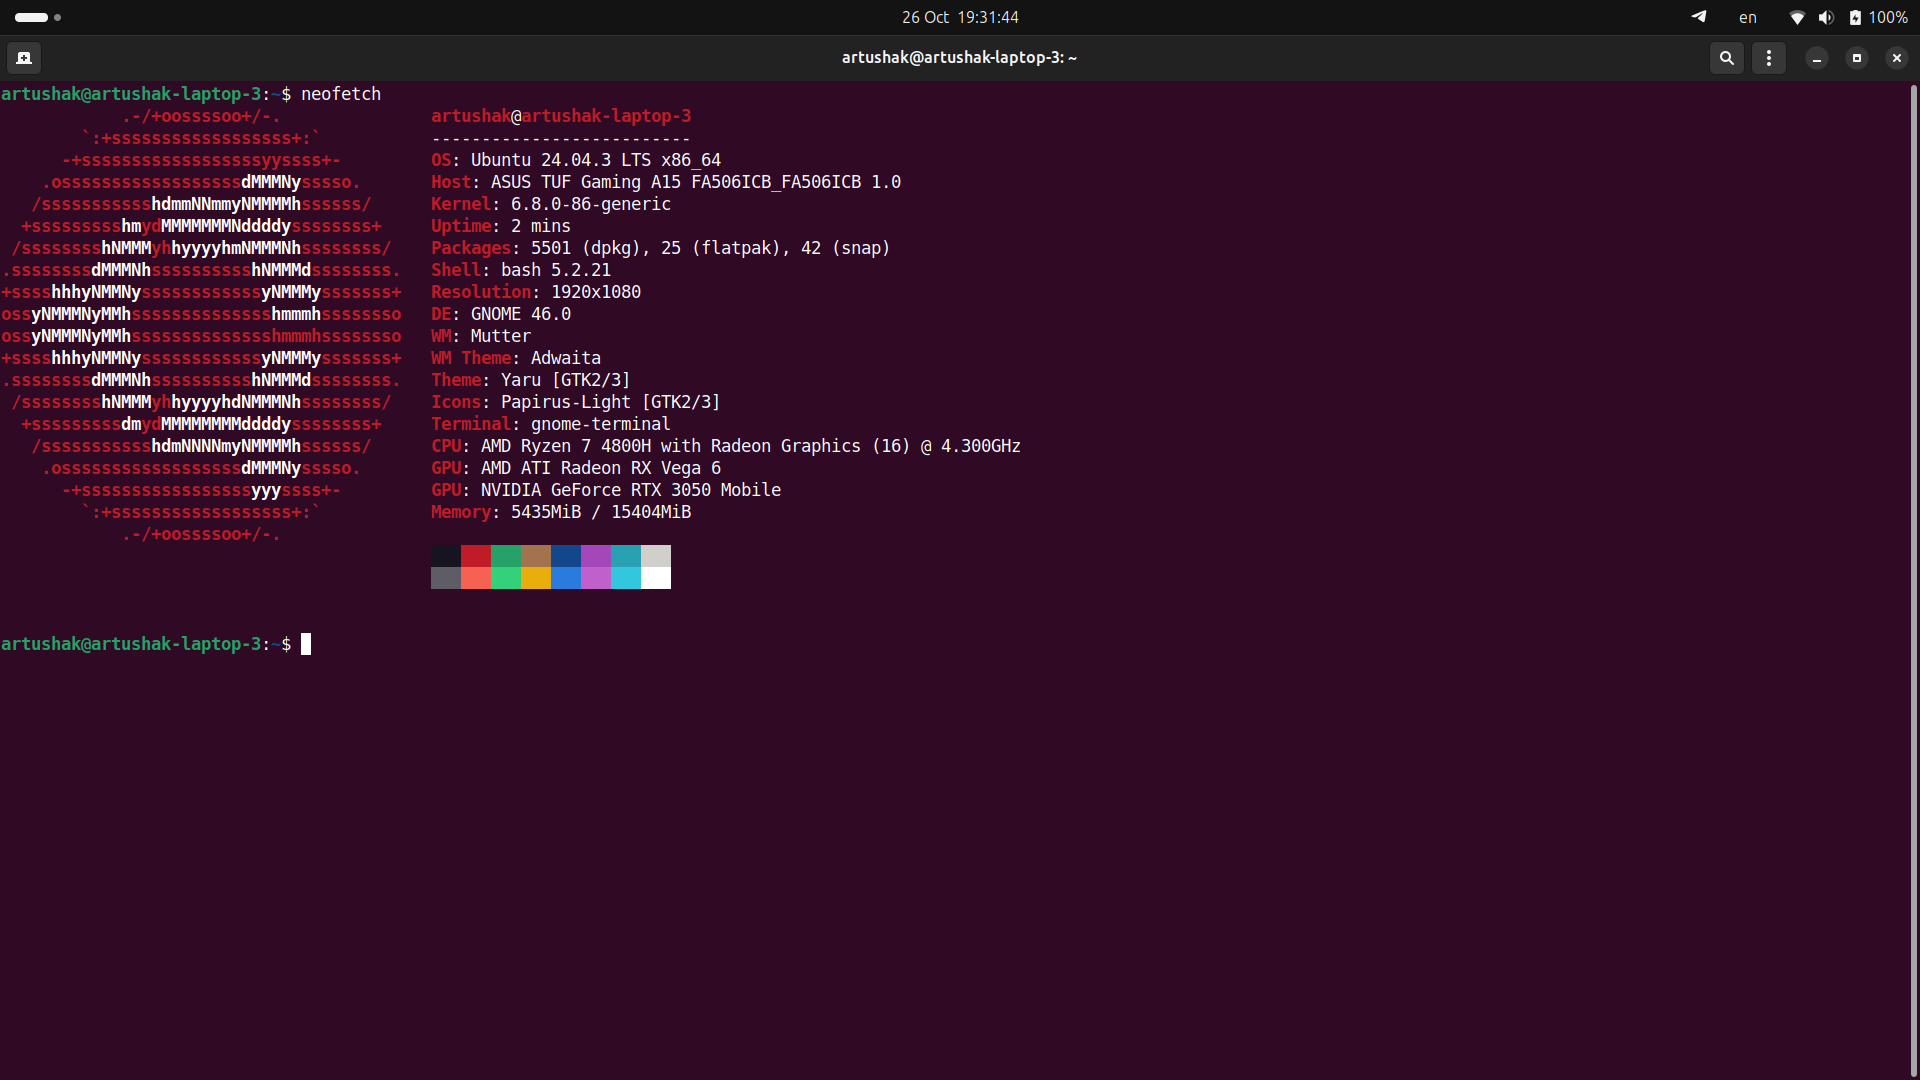The image size is (1920, 1080).
Task: Open the clock and calendar menu
Action: pyautogui.click(x=960, y=17)
